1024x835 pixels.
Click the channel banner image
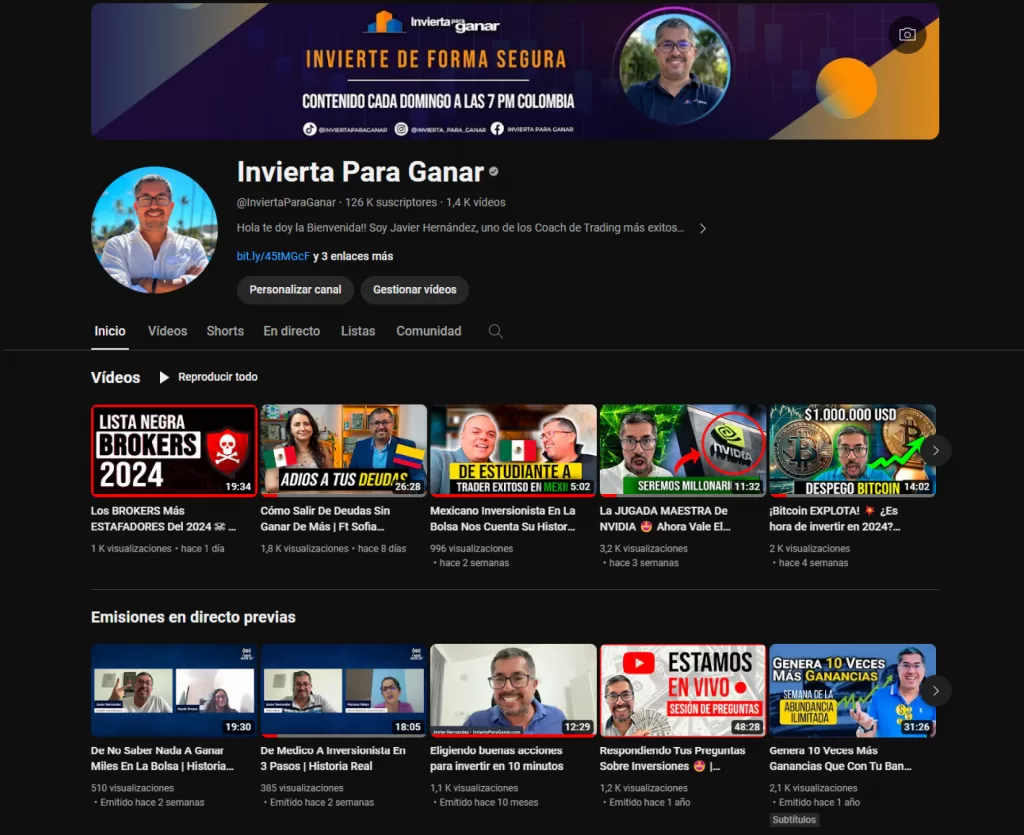515,71
